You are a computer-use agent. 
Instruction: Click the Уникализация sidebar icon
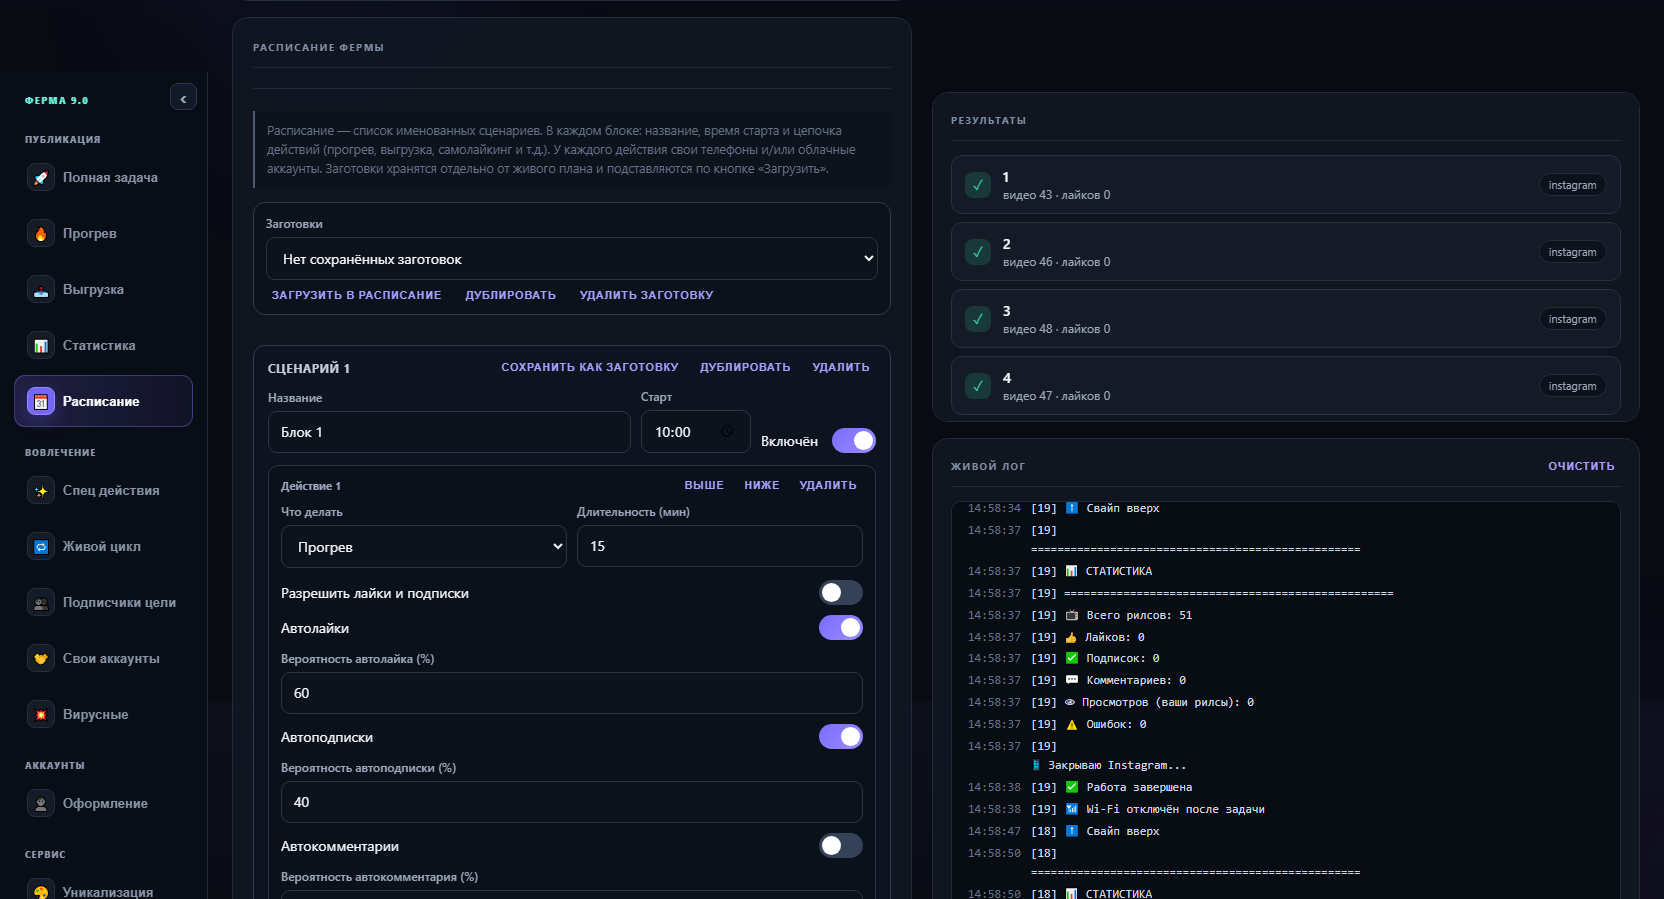[x=41, y=889]
